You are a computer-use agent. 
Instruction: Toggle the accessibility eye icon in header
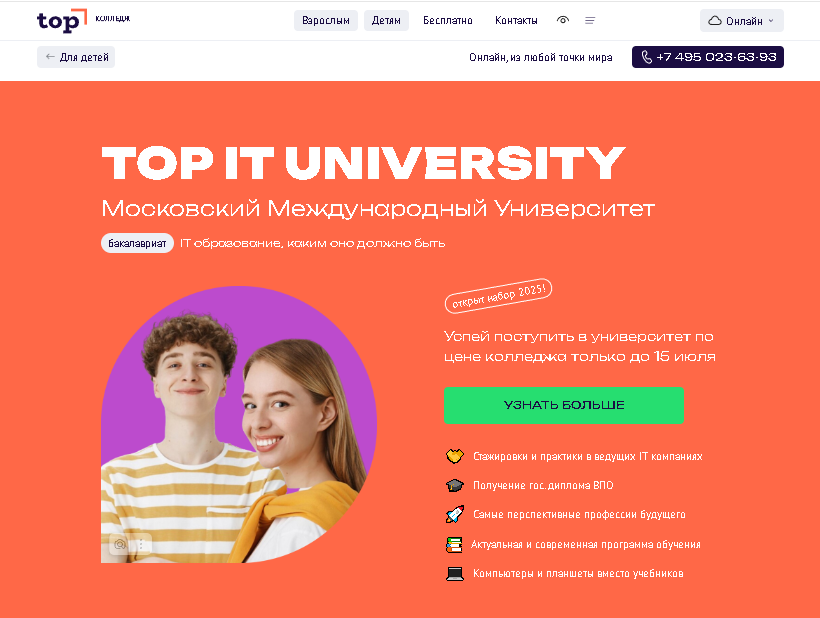pos(563,20)
